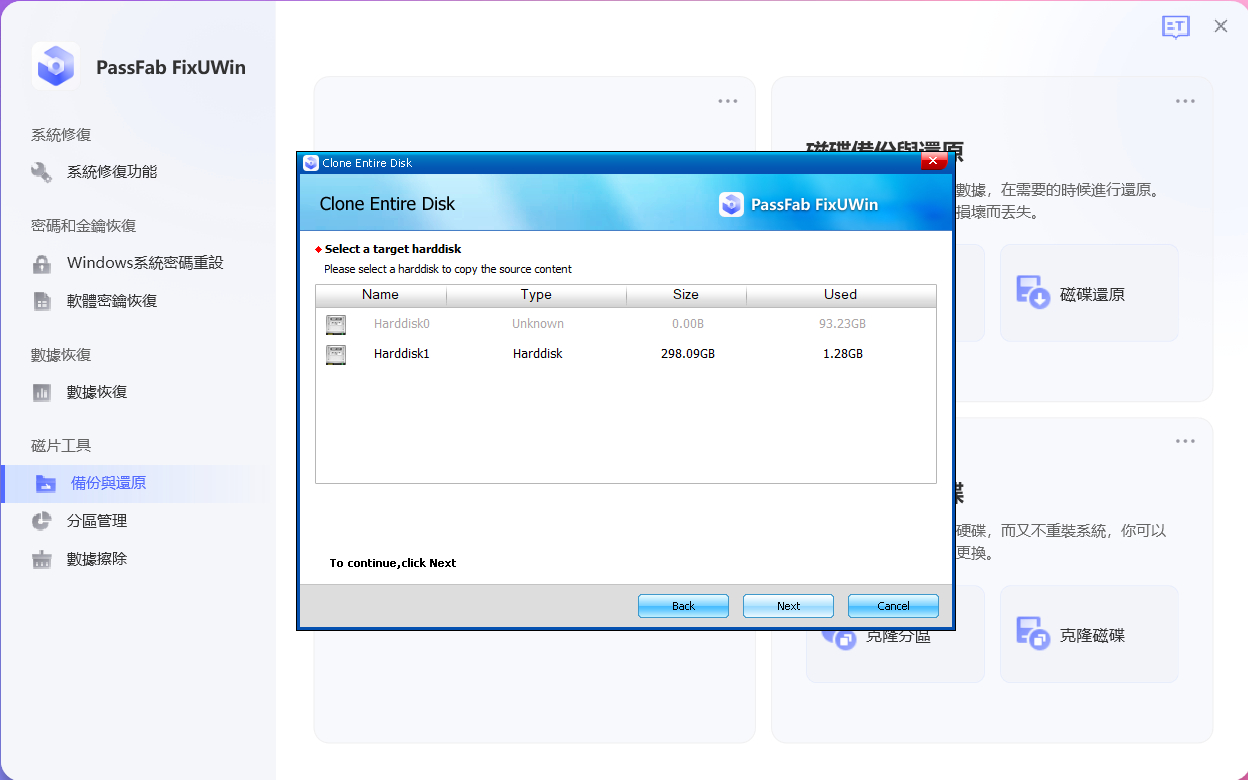1248x780 pixels.
Task: Select the 數據恢復 data recovery icon
Action: point(41,391)
